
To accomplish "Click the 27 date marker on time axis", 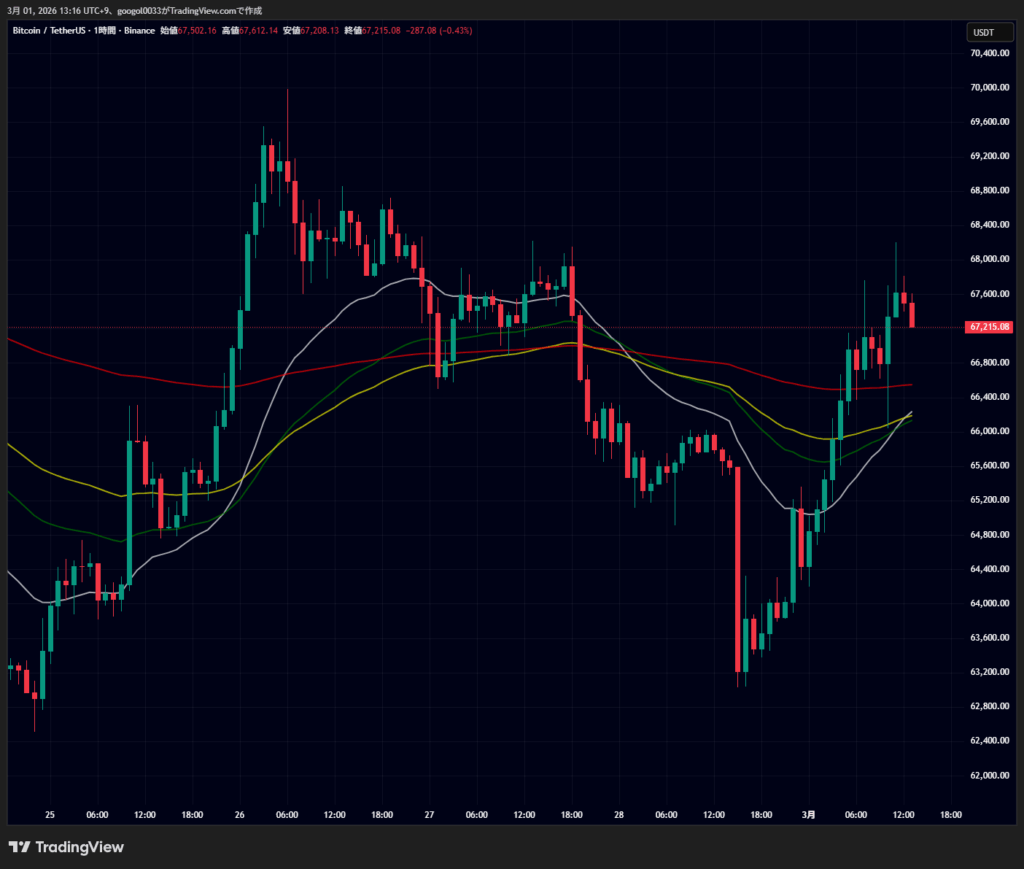I will [428, 815].
